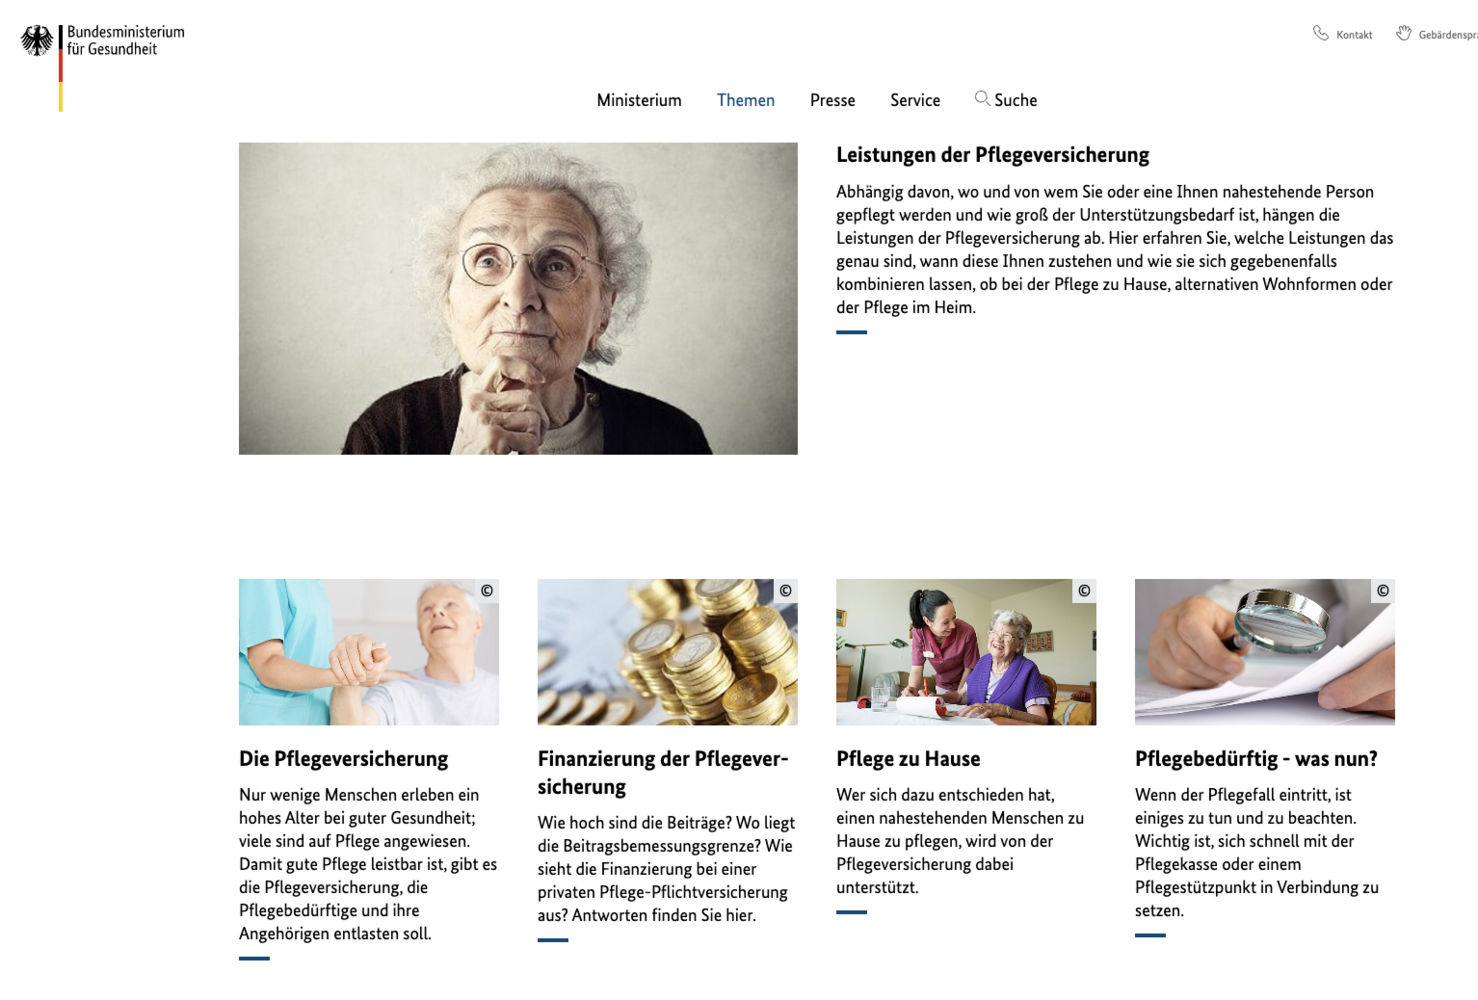1478x1000 pixels.
Task: Open the Pflege zu Hause heading link
Action: [908, 759]
